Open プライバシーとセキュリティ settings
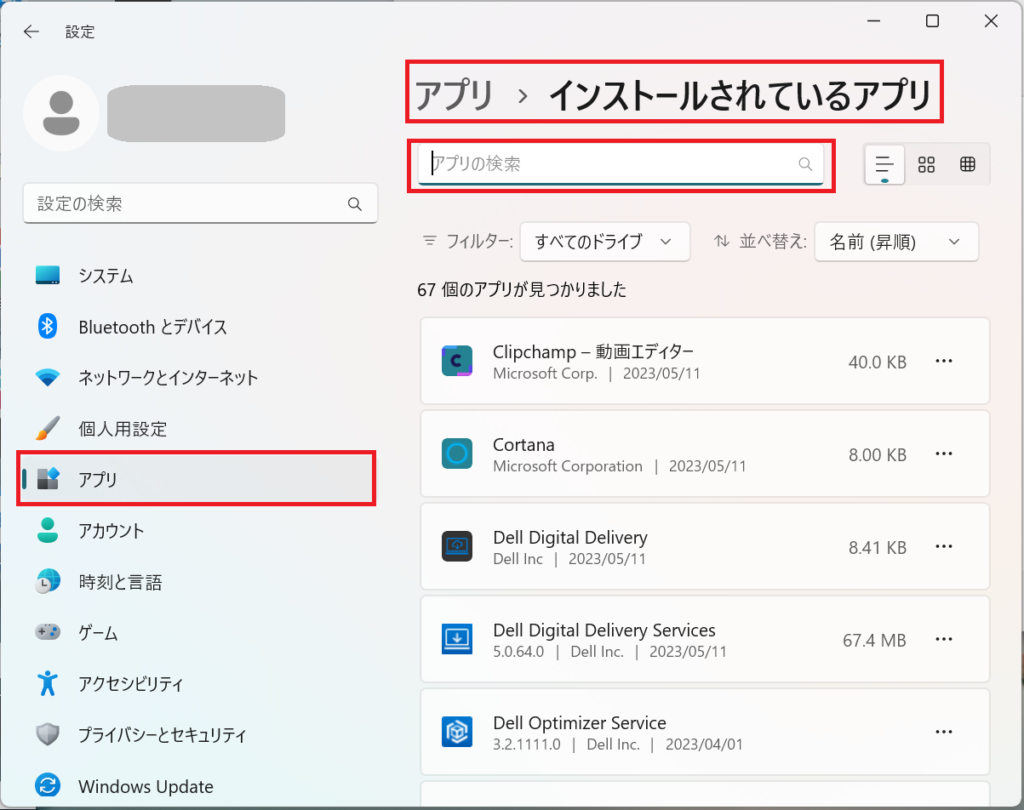1024x810 pixels. coord(199,734)
